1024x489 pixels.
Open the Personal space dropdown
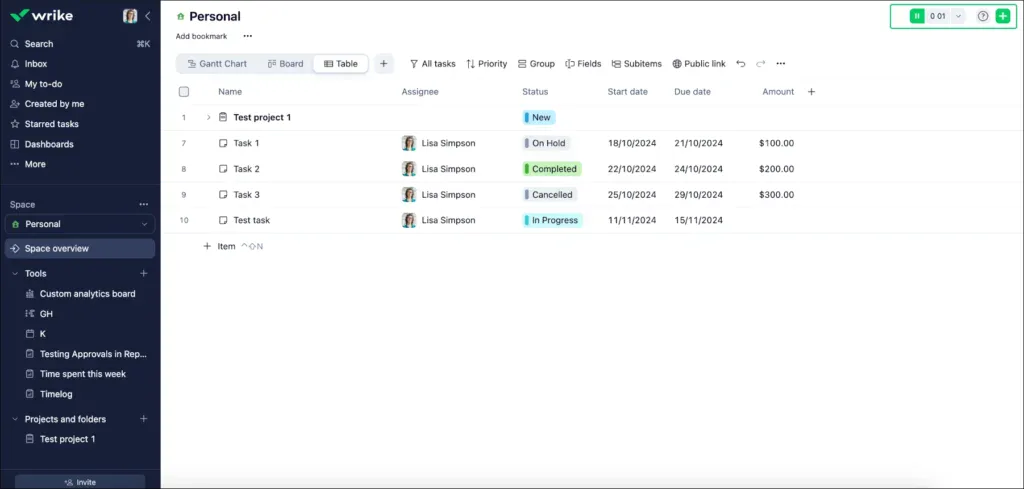pyautogui.click(x=147, y=224)
